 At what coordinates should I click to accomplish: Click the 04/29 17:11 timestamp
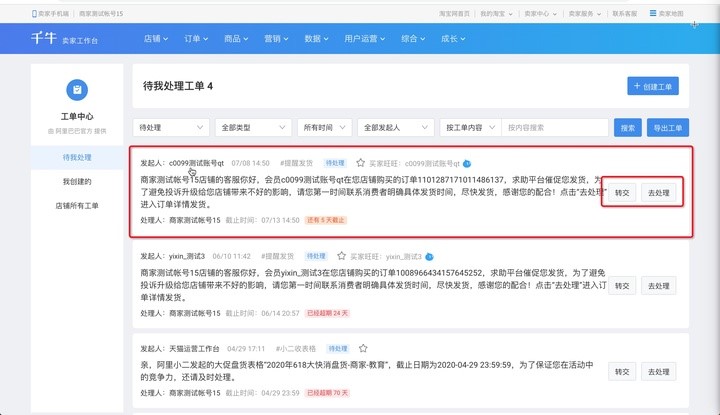tap(246, 348)
